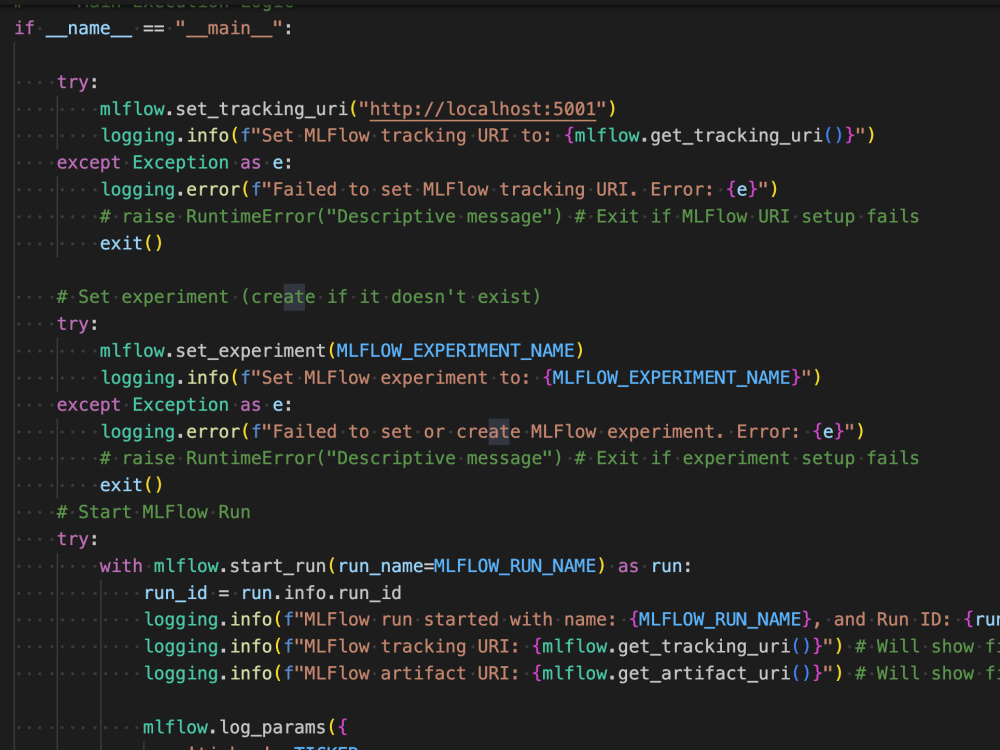This screenshot has height=750, width=1000.
Task: Click 'run_id = run.info.run_id' assignment line
Action: coord(272,593)
